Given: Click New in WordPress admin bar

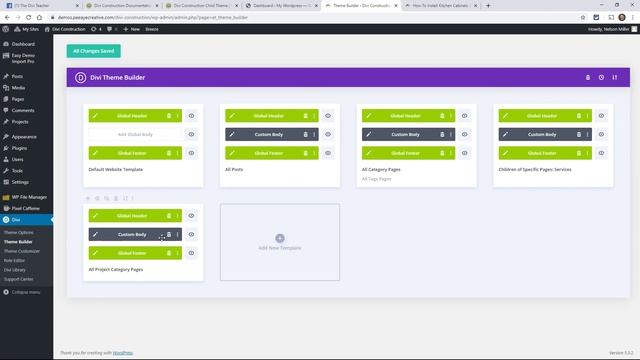Looking at the screenshot, I should pos(131,29).
